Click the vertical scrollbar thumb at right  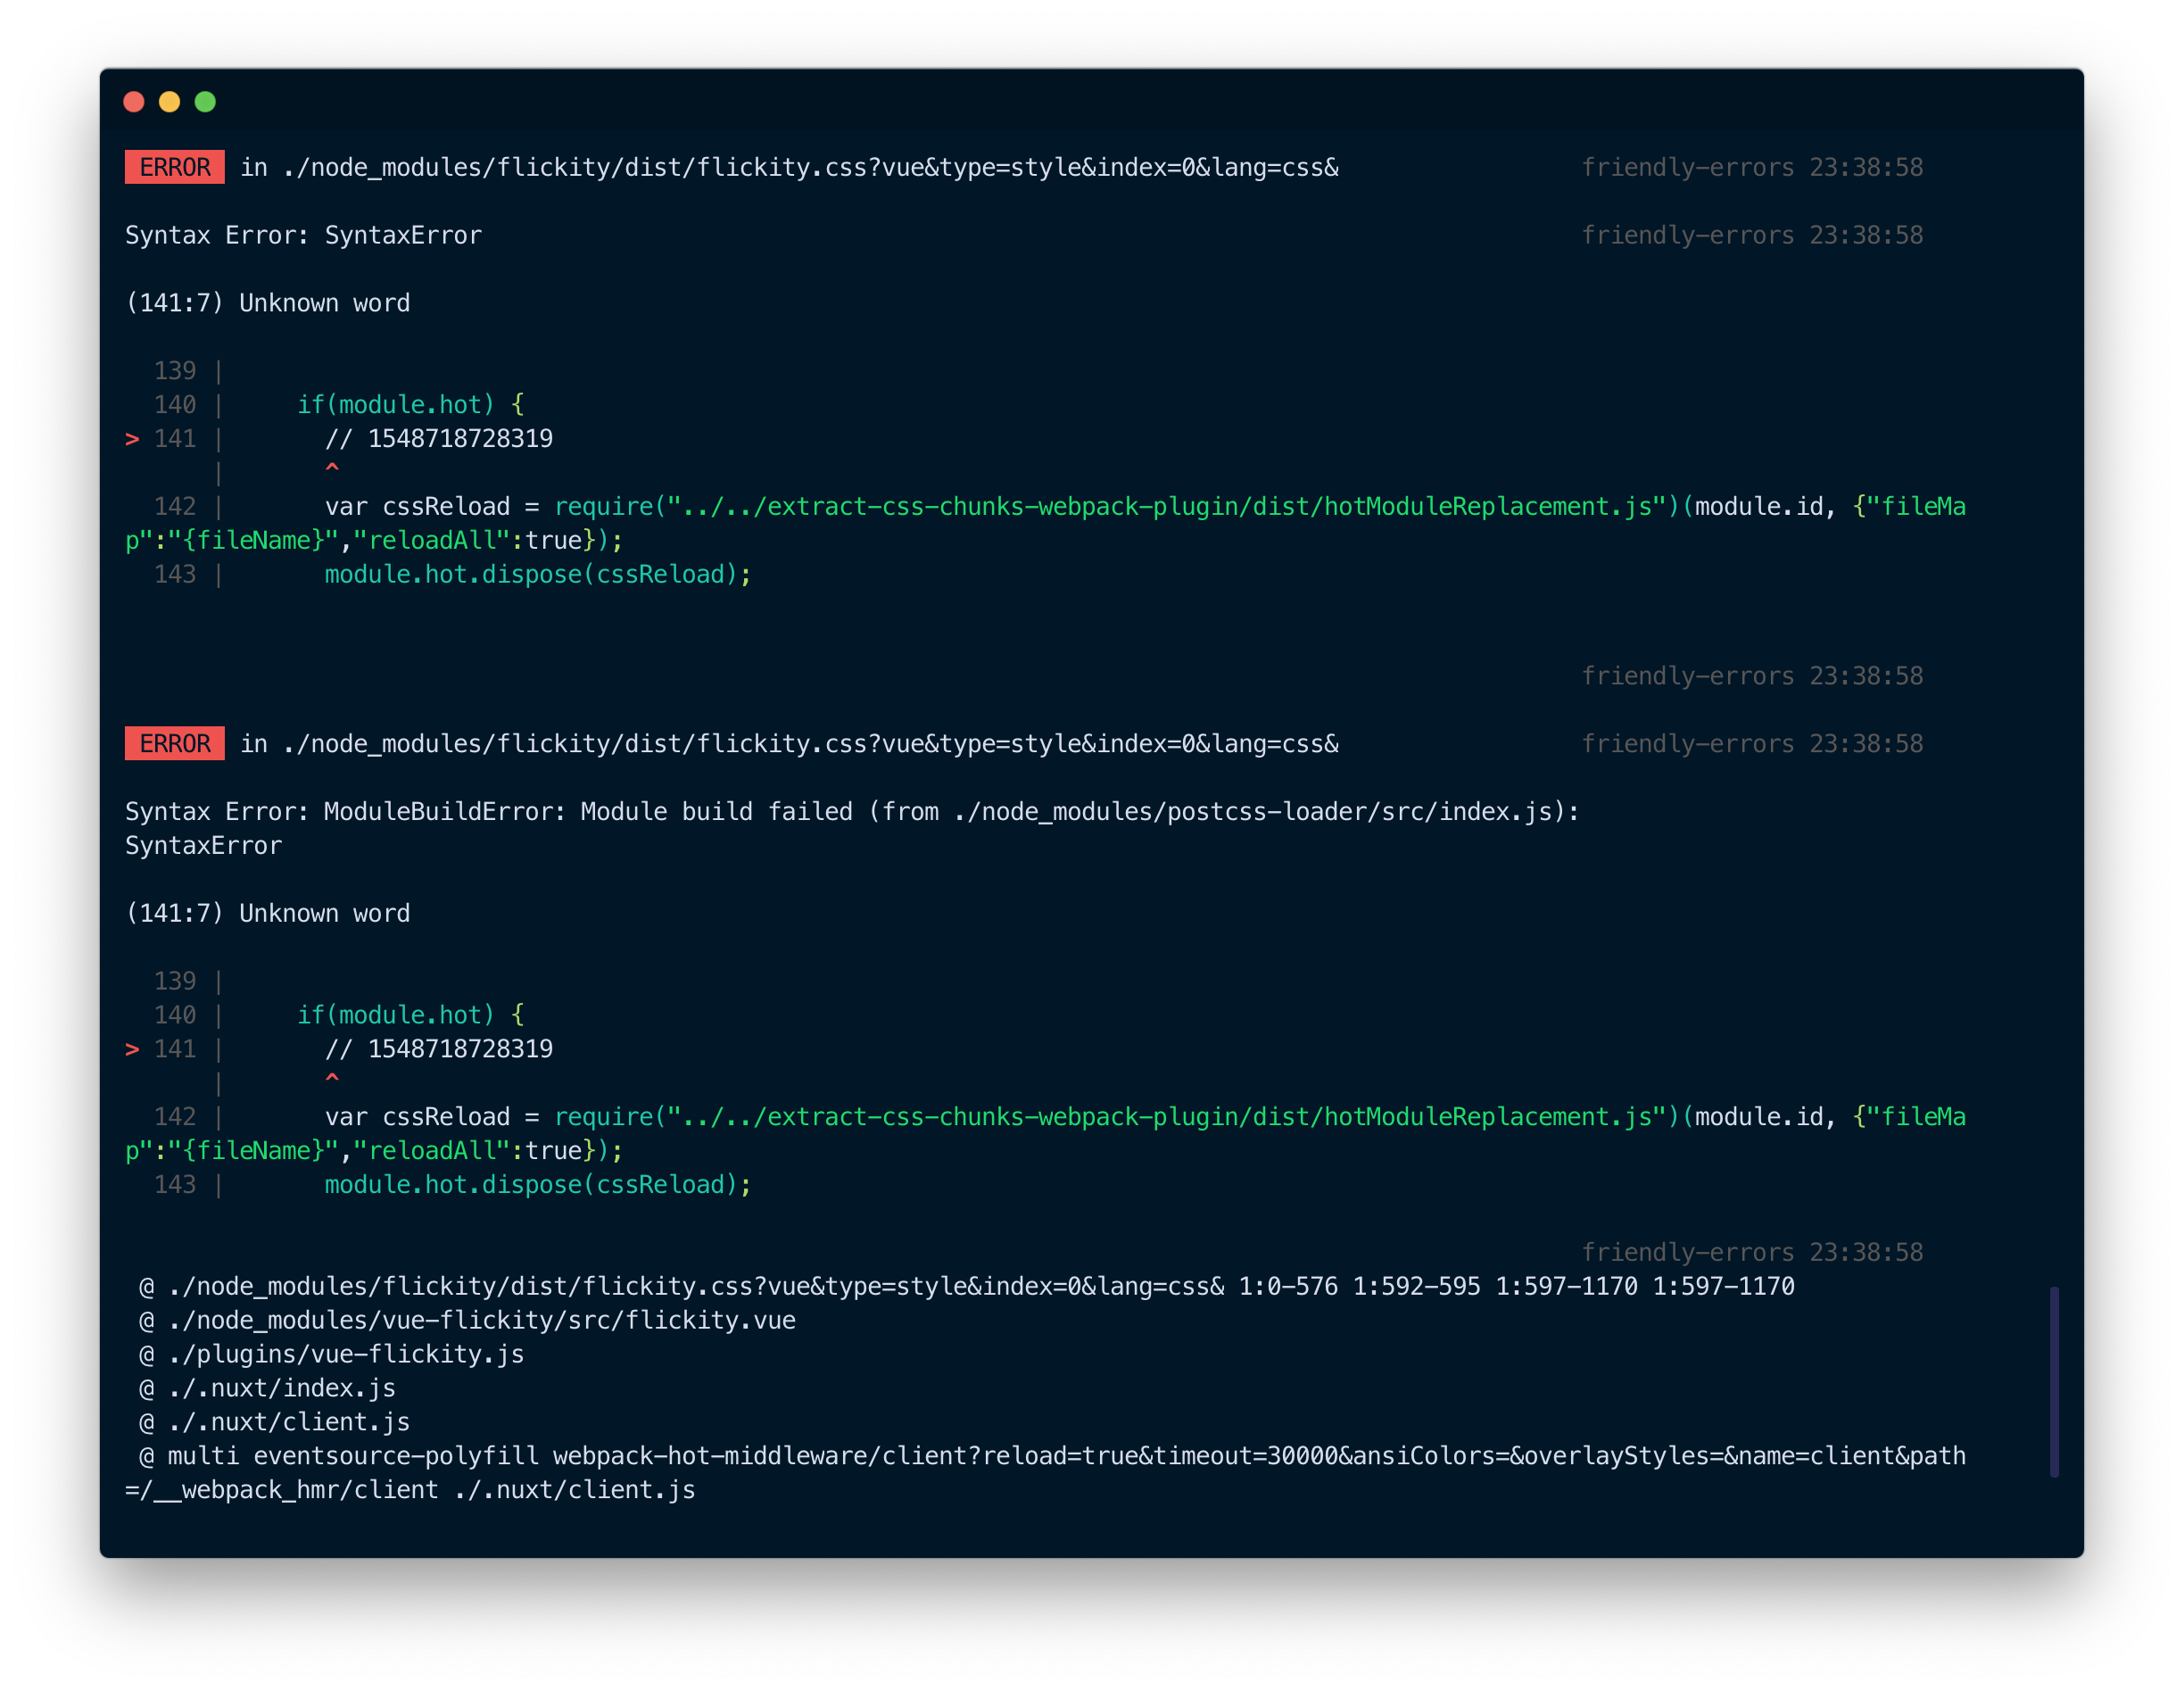tap(2054, 1382)
